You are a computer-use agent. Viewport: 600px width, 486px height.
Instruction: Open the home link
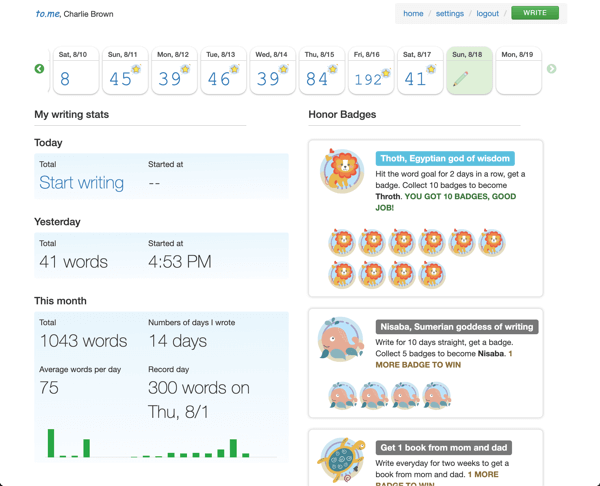413,14
